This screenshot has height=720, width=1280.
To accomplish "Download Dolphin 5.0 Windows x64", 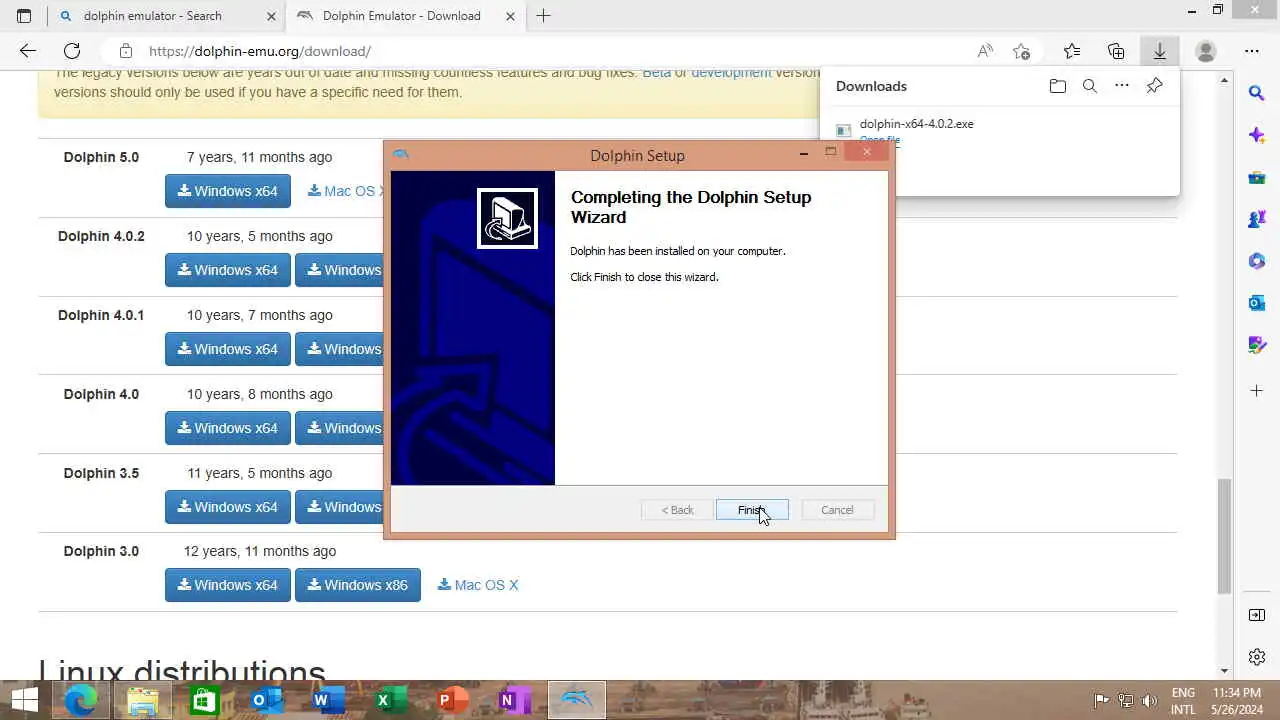I will (x=228, y=191).
